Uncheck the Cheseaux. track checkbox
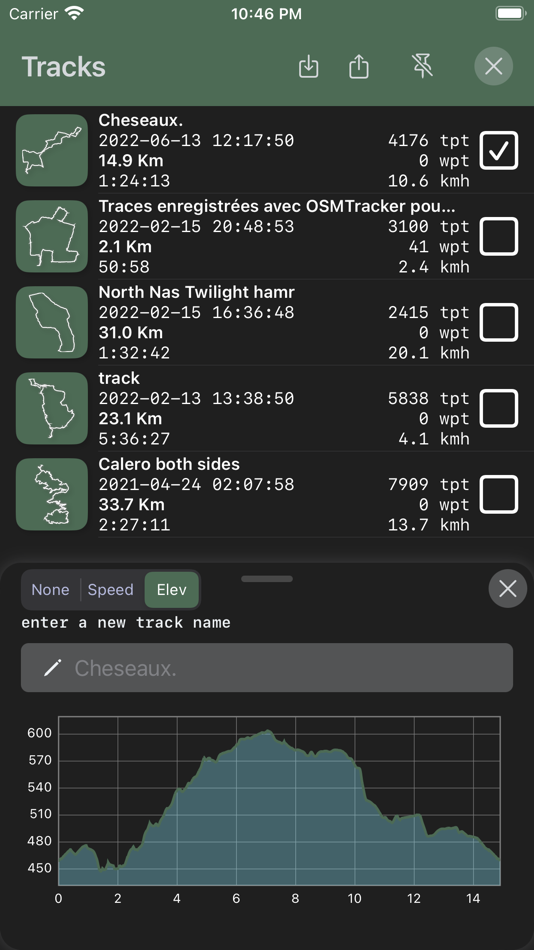The image size is (534, 950). click(x=499, y=150)
